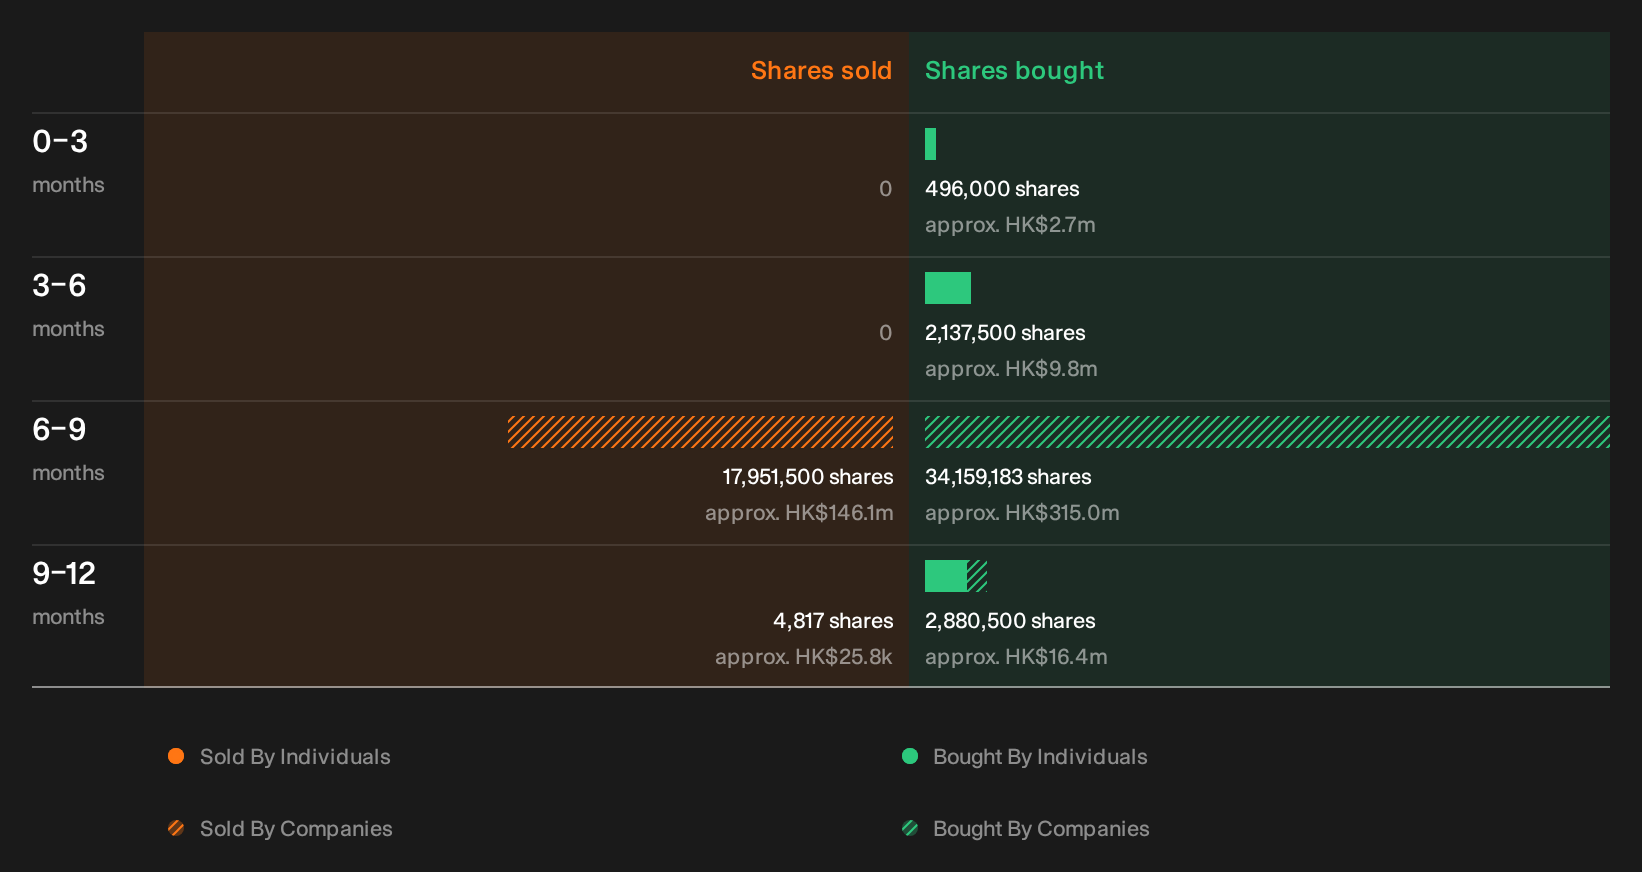Screen dimensions: 1642x872
Task: Click the "6-9" months row label
Action: pos(60,430)
